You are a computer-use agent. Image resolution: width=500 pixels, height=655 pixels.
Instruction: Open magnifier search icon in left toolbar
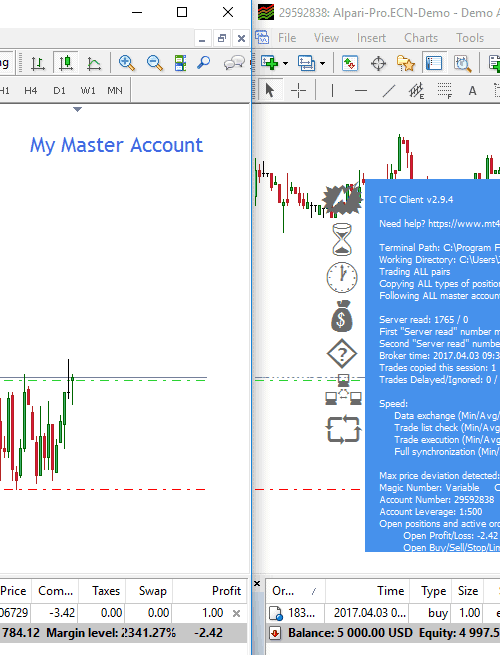pyautogui.click(x=204, y=63)
